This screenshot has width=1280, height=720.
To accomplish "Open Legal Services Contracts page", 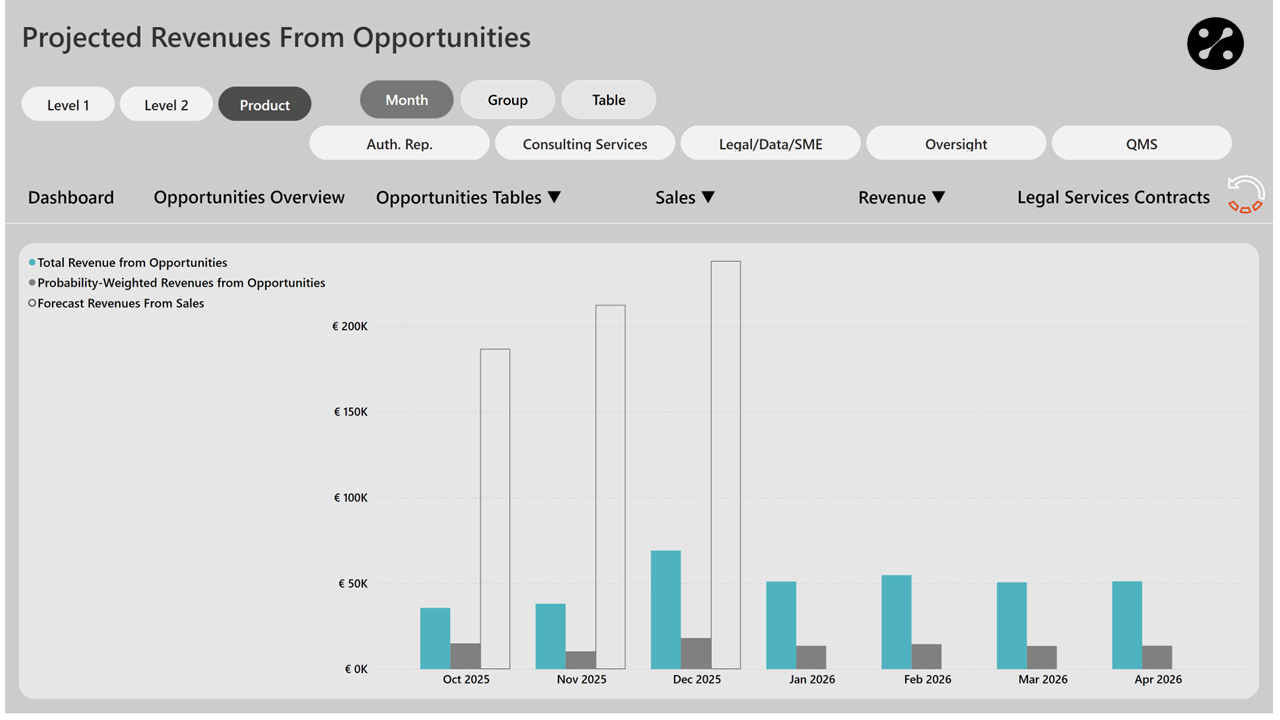I will pos(1113,198).
